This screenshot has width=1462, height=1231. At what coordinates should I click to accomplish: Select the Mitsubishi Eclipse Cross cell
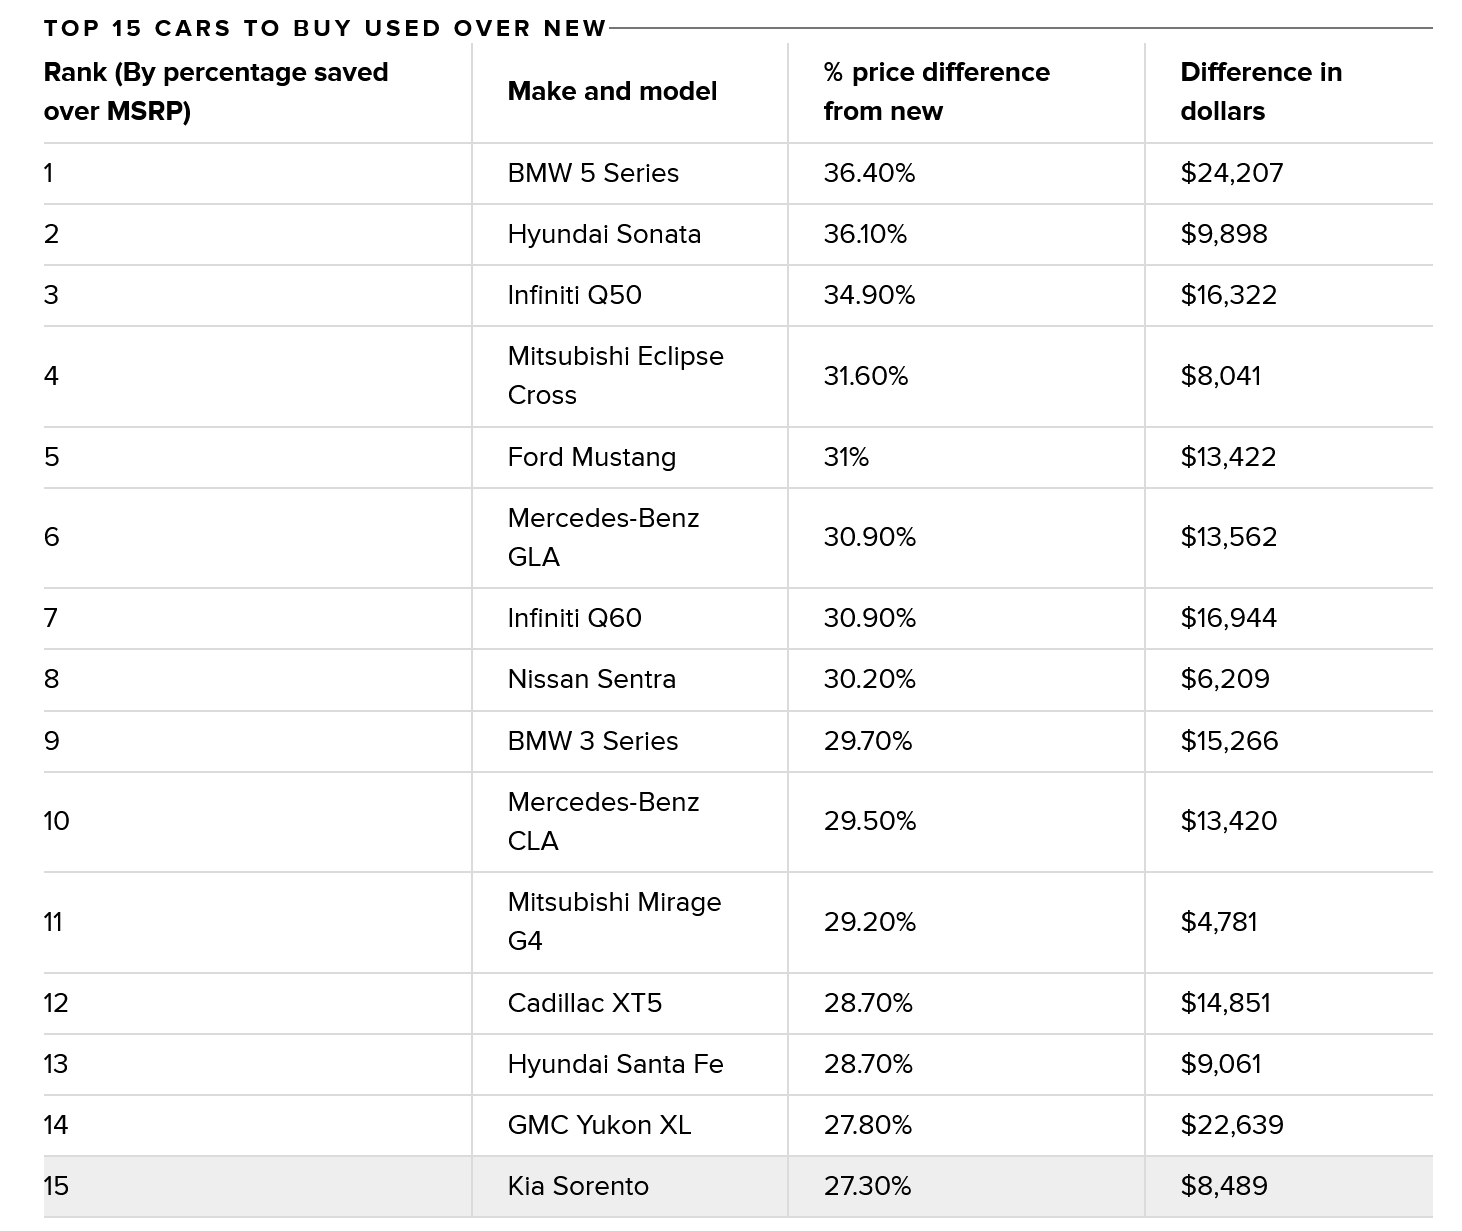(615, 375)
